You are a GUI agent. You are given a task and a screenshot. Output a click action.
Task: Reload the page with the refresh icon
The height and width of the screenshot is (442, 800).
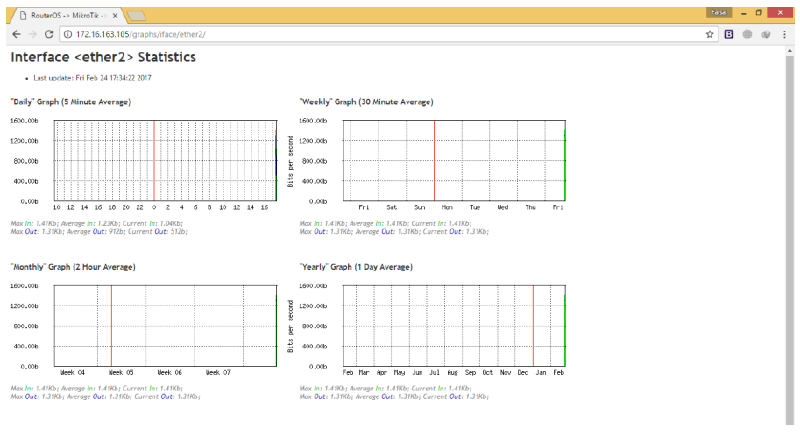[49, 34]
